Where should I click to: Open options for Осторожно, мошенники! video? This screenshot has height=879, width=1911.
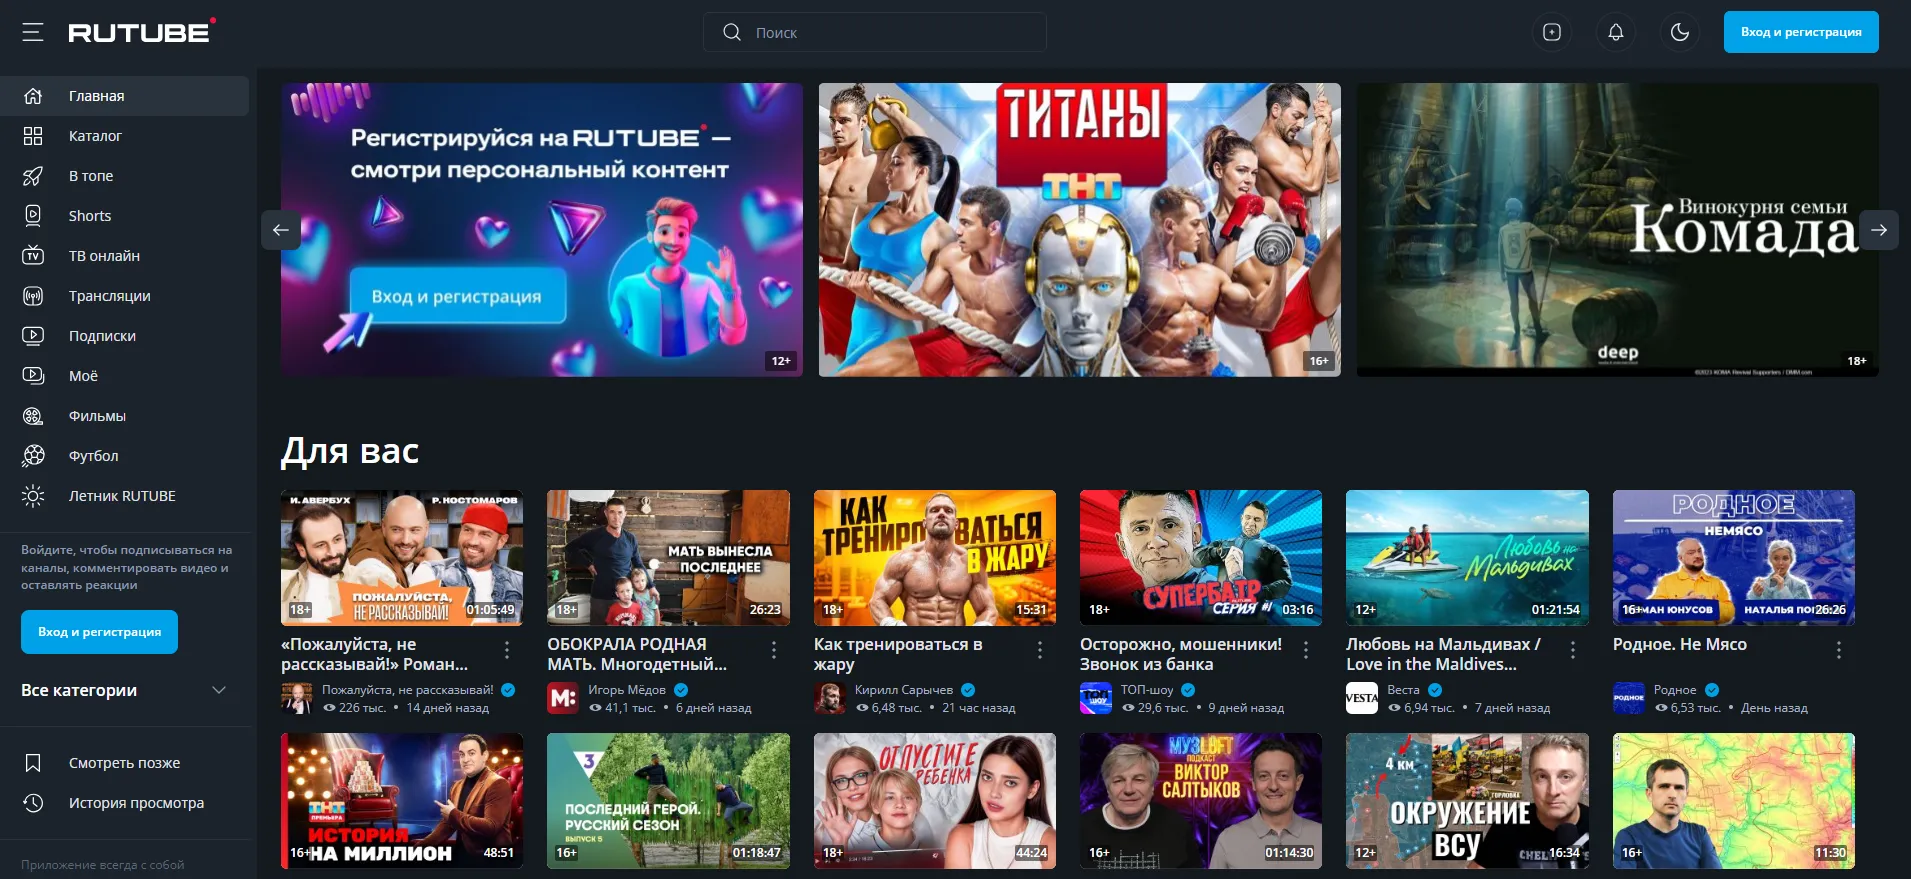(1306, 650)
